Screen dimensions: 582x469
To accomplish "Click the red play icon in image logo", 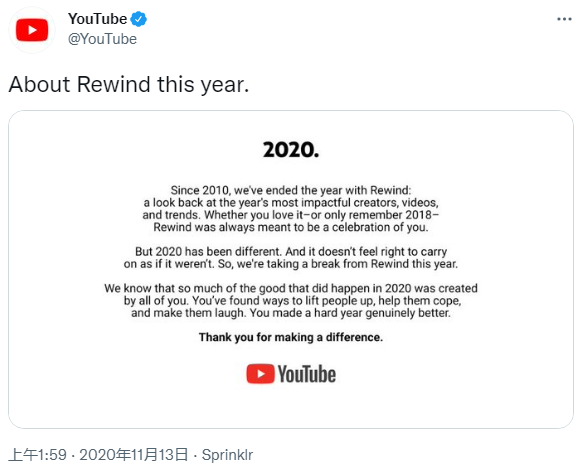I will click(260, 374).
